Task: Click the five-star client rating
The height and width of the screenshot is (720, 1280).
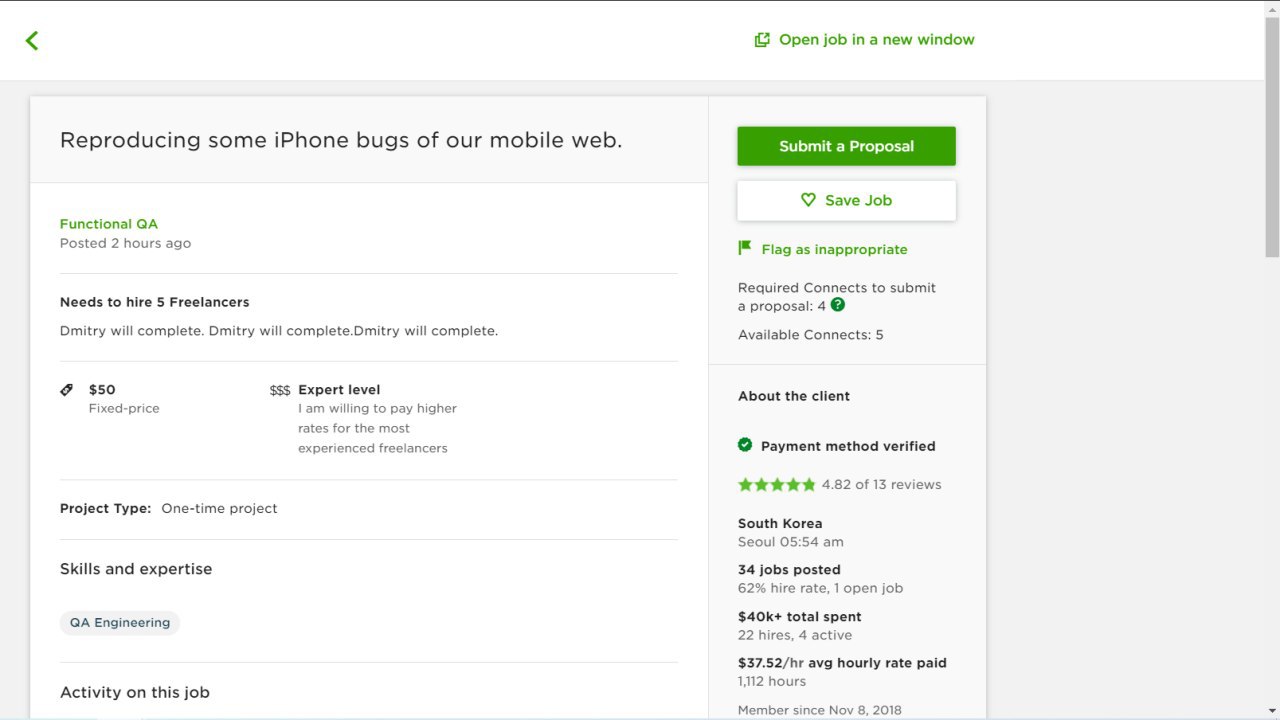Action: (x=777, y=485)
